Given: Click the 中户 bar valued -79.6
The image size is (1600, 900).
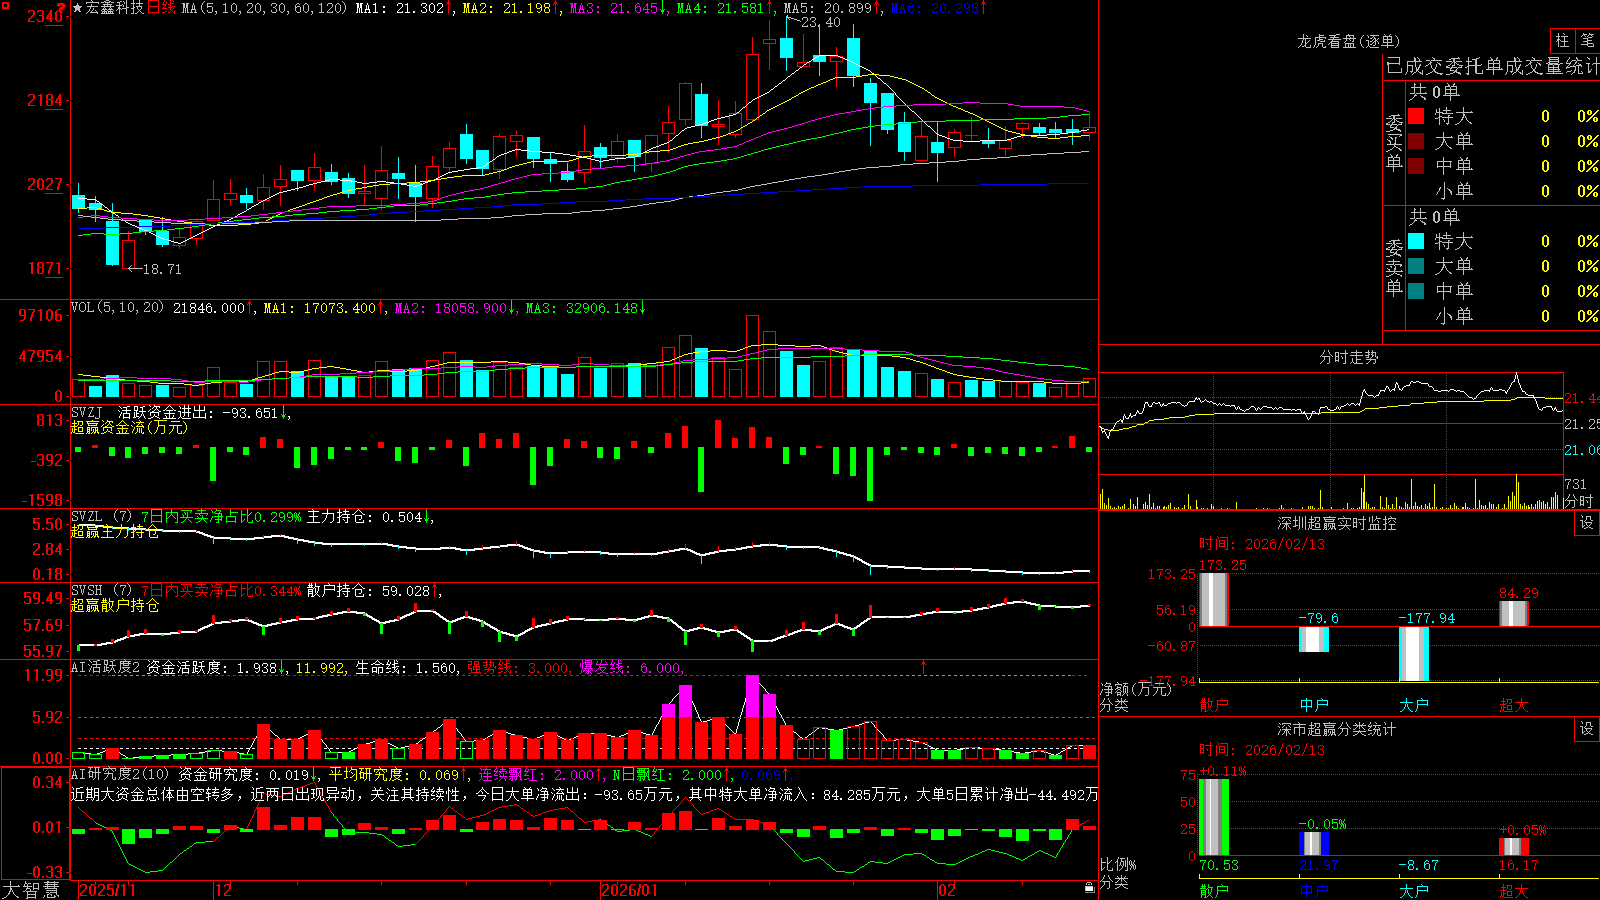Looking at the screenshot, I should click(x=1314, y=639).
